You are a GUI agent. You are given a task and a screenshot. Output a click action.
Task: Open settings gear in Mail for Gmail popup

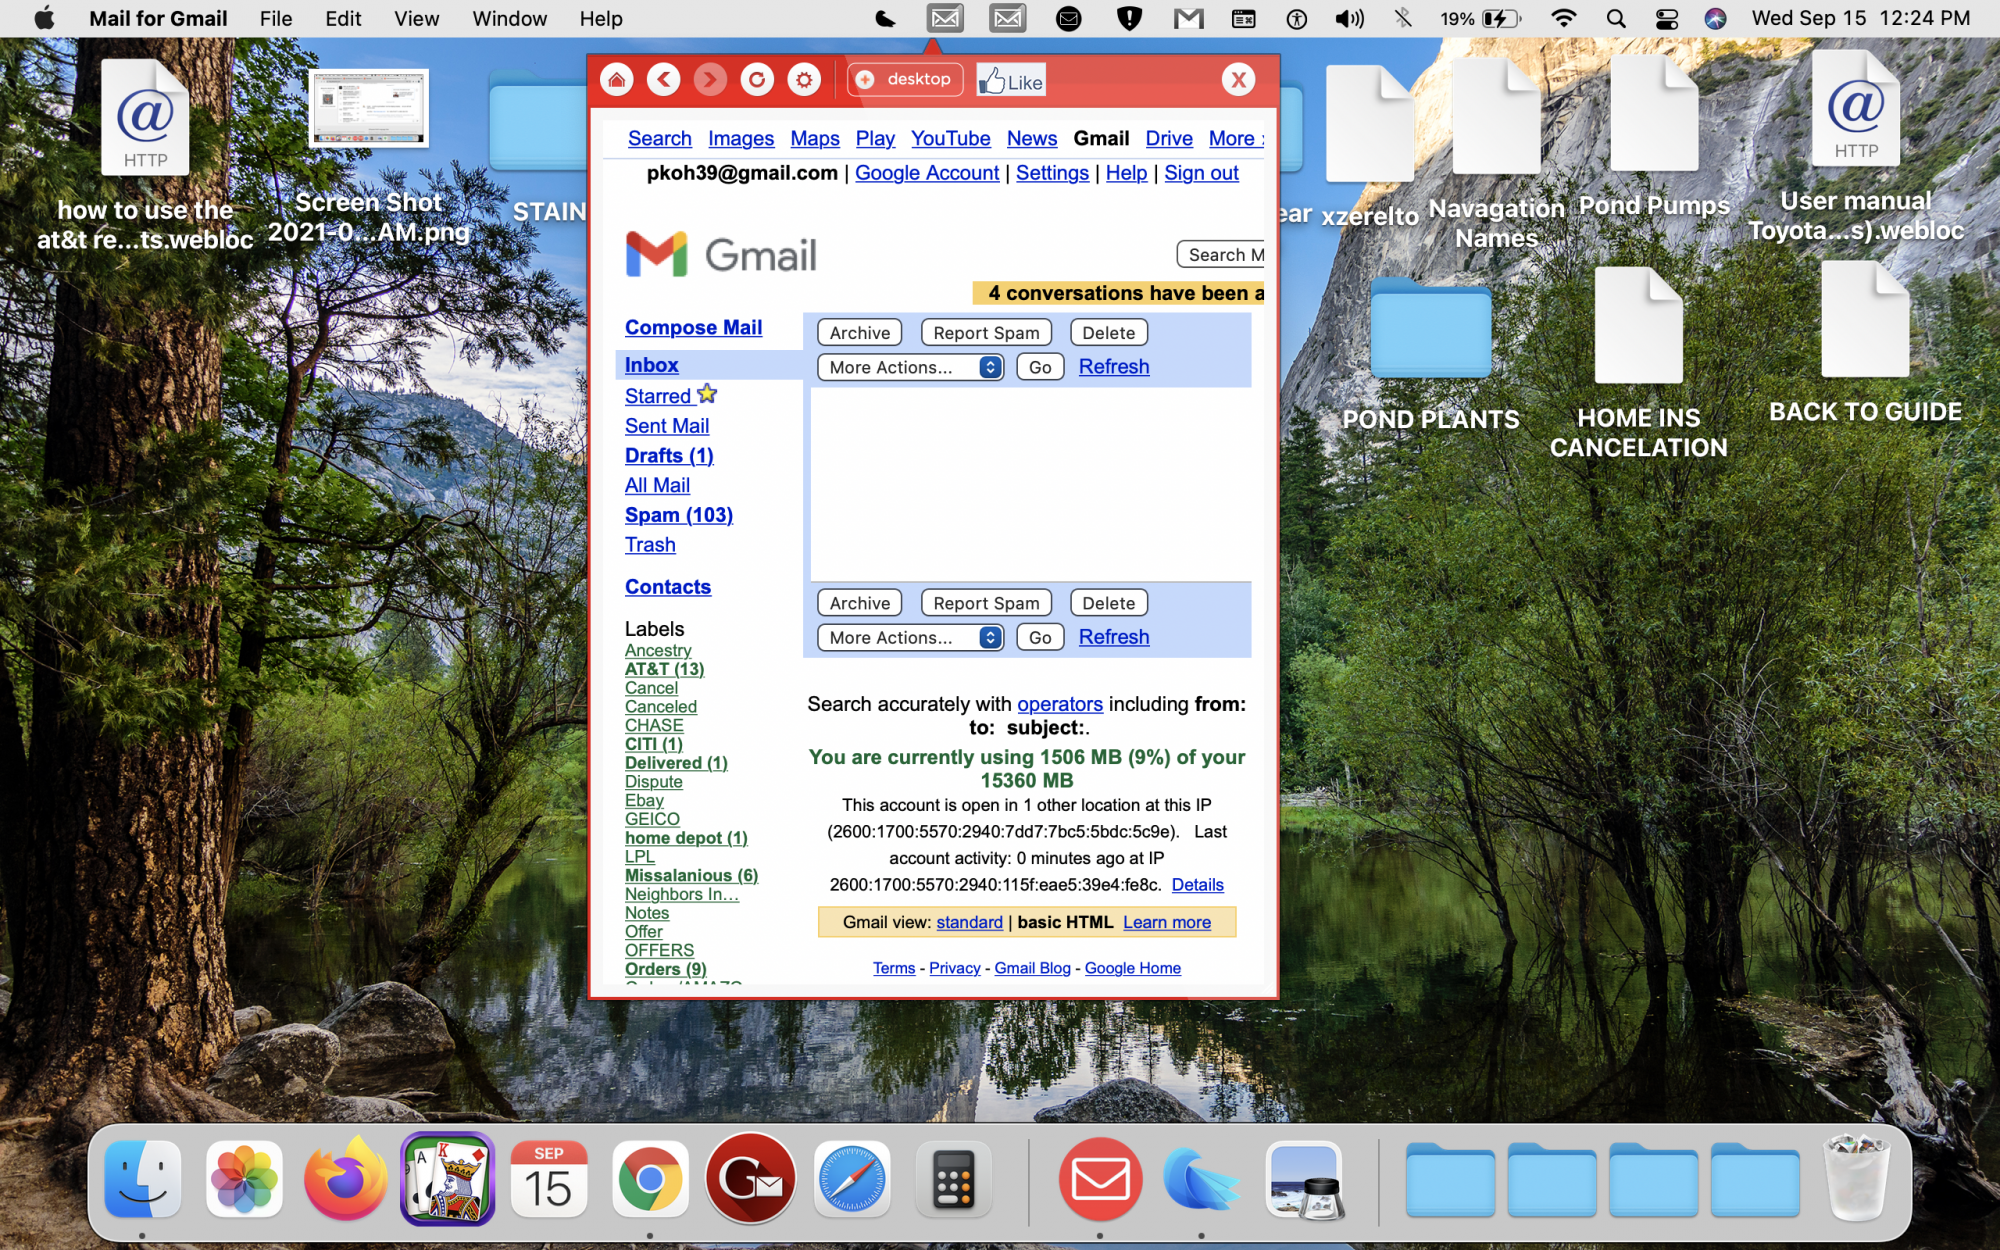point(804,79)
